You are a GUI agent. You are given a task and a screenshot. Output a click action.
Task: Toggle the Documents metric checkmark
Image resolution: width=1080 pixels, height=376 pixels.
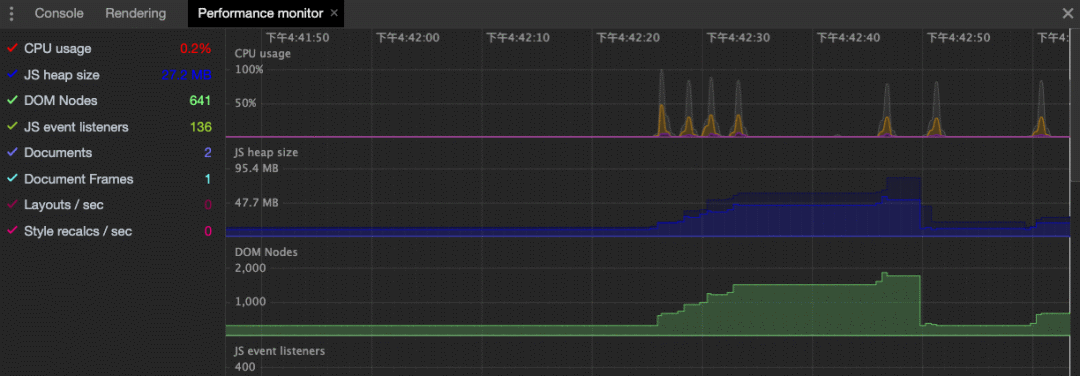[12, 152]
